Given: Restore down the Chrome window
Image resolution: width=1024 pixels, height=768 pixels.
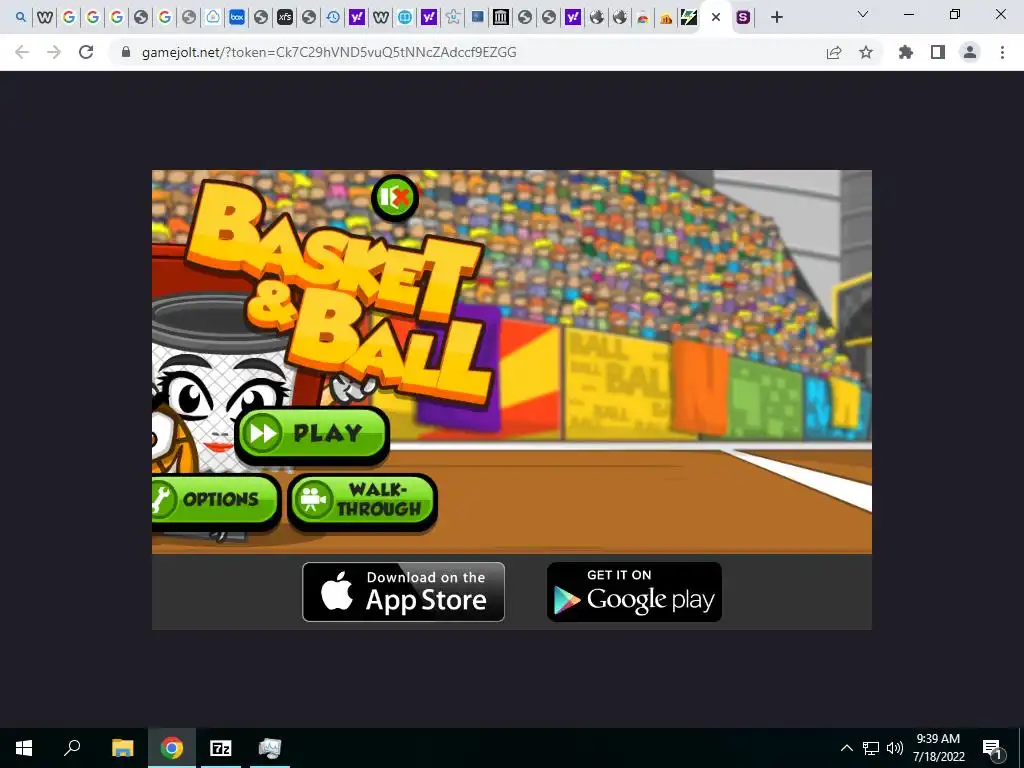Looking at the screenshot, I should pyautogui.click(x=955, y=14).
